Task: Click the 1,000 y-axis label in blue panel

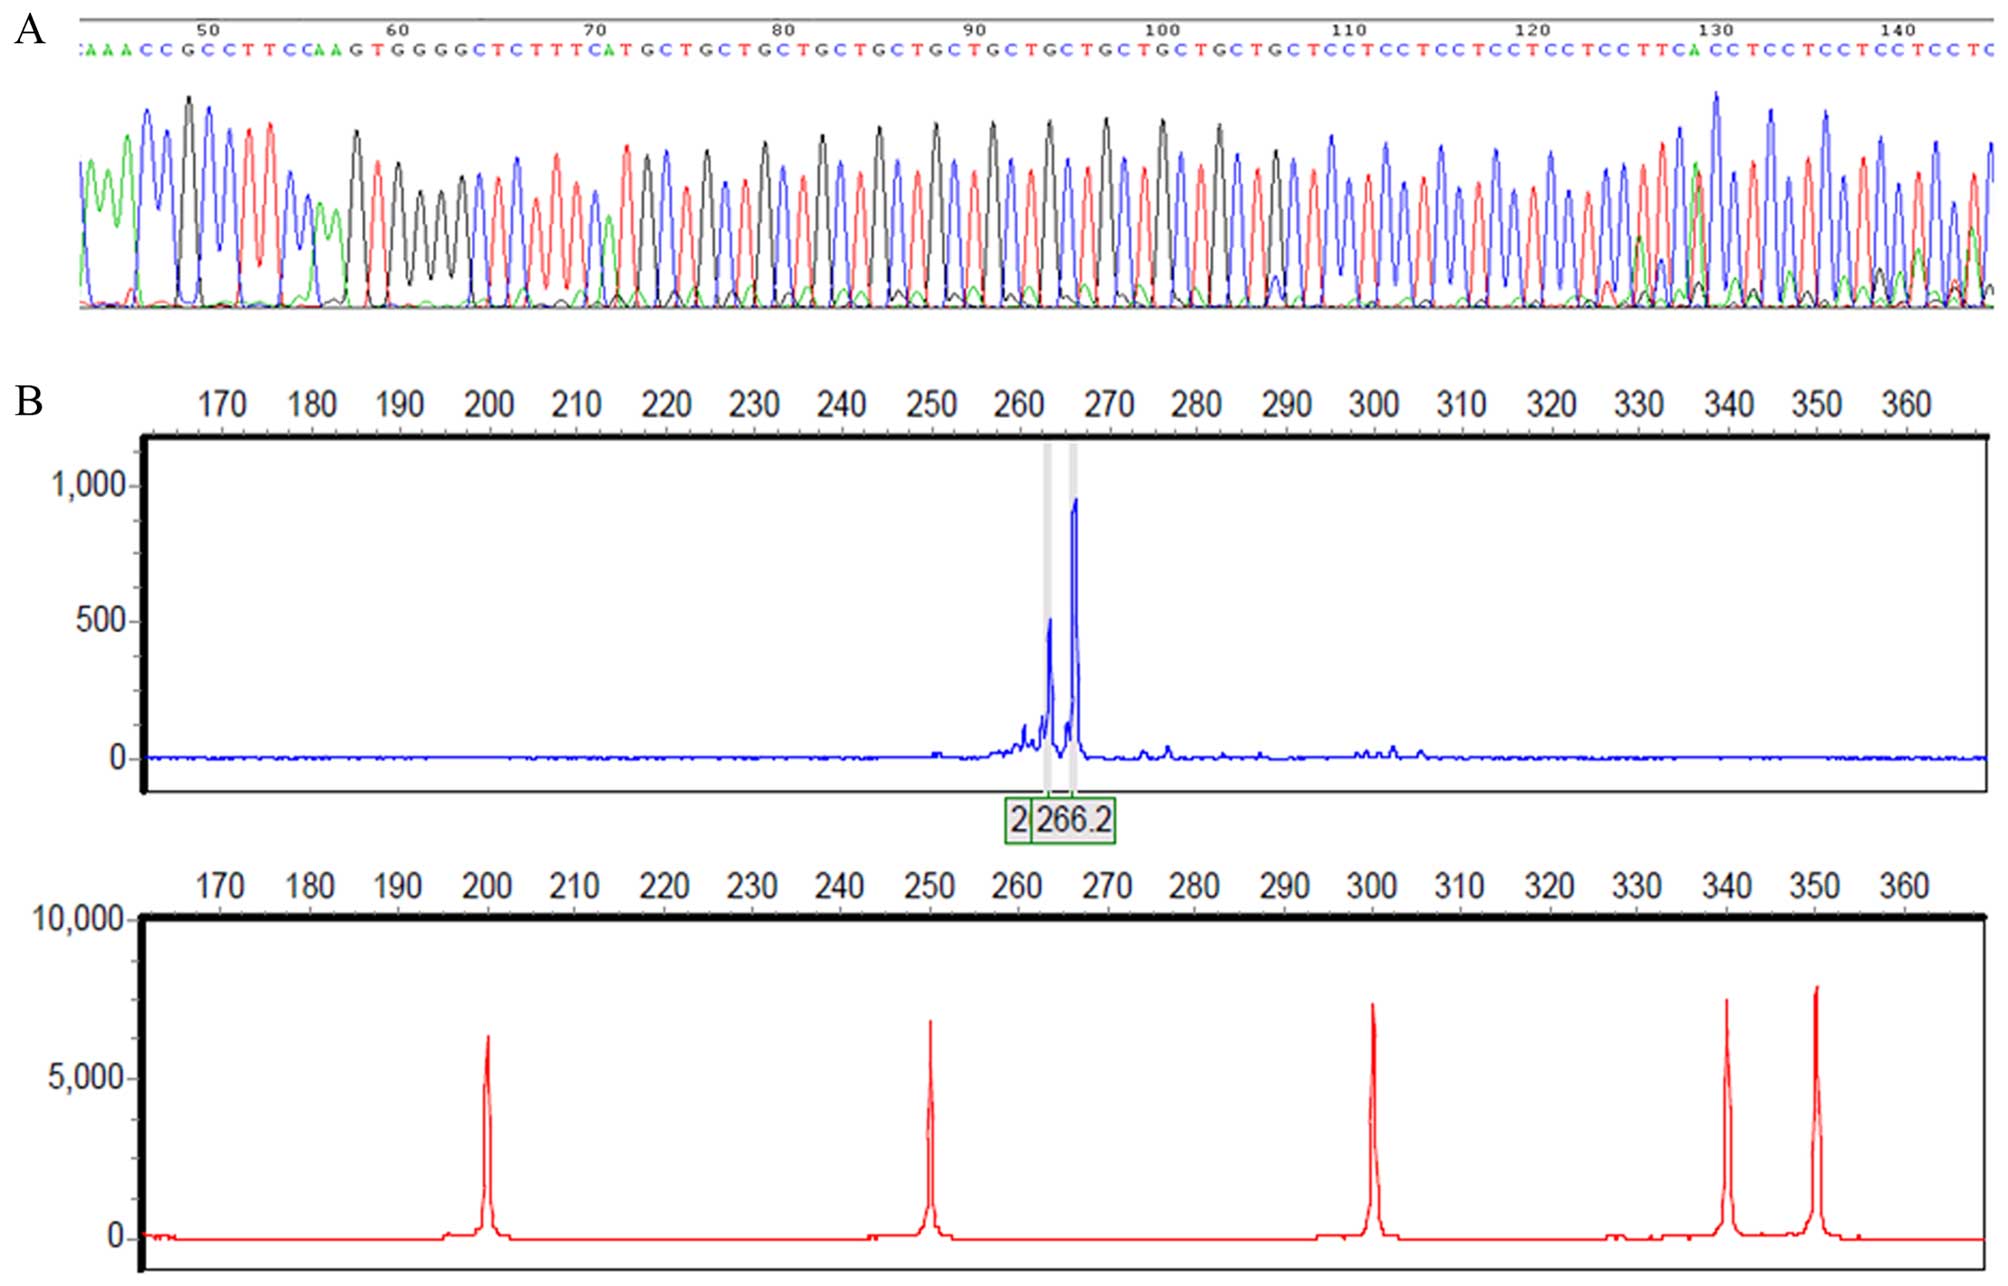Action: pyautogui.click(x=88, y=486)
